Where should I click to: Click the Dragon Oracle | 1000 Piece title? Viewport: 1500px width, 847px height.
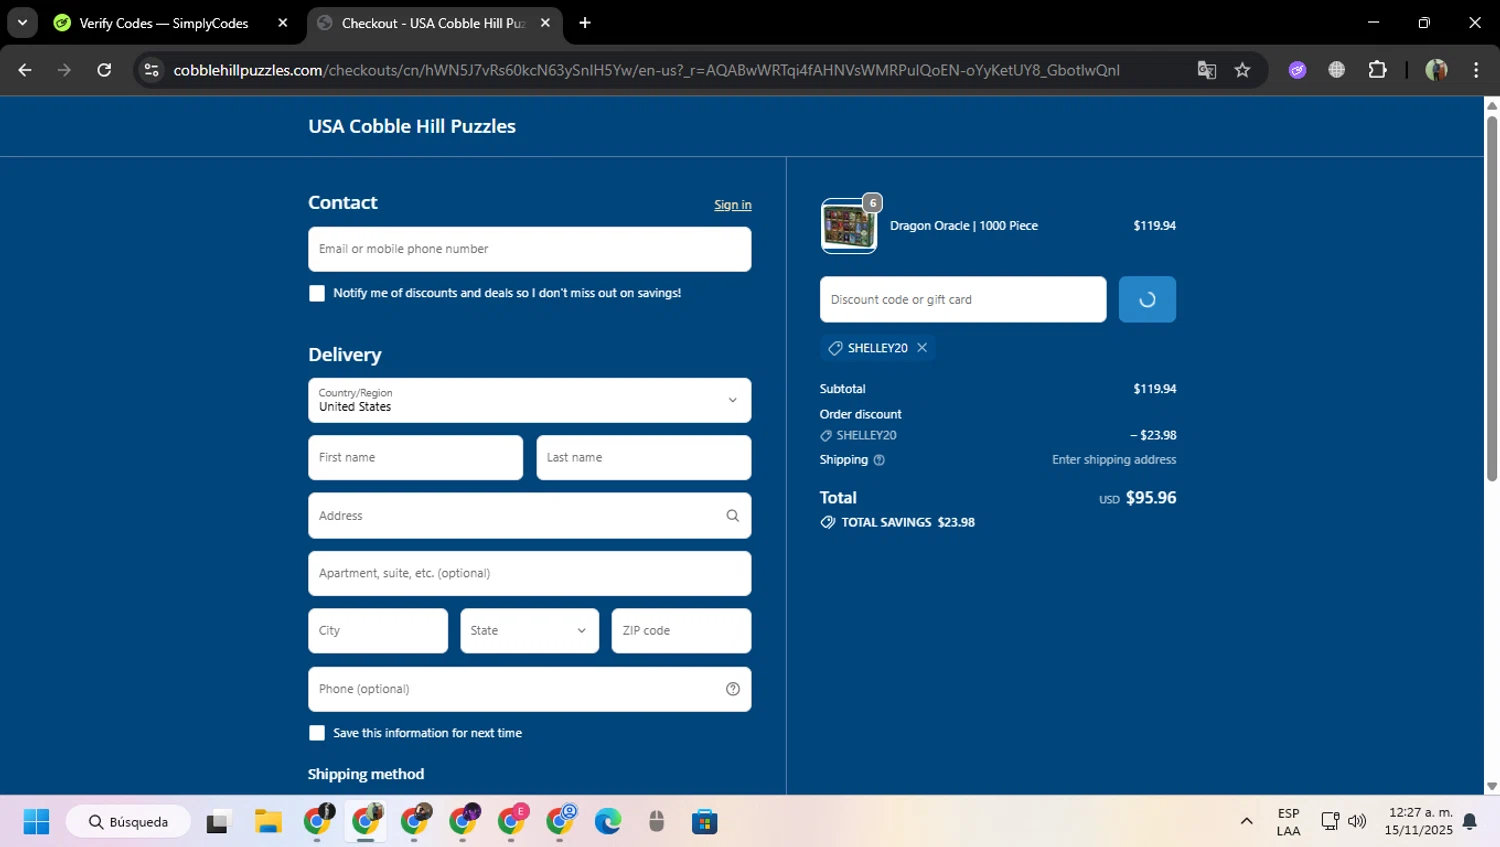tap(964, 226)
